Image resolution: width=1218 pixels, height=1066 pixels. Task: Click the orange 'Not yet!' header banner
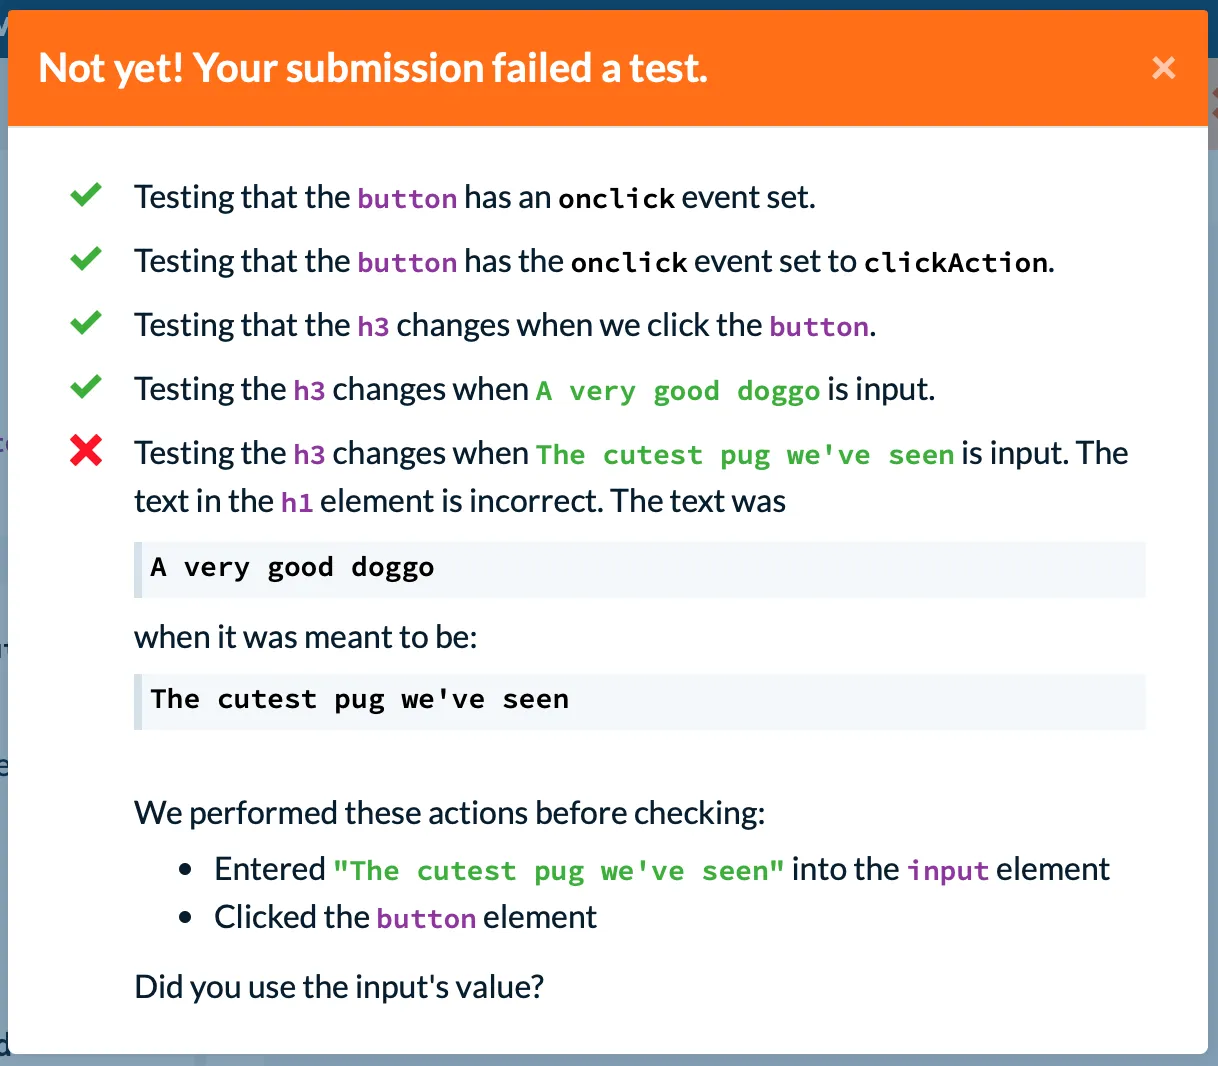click(608, 68)
